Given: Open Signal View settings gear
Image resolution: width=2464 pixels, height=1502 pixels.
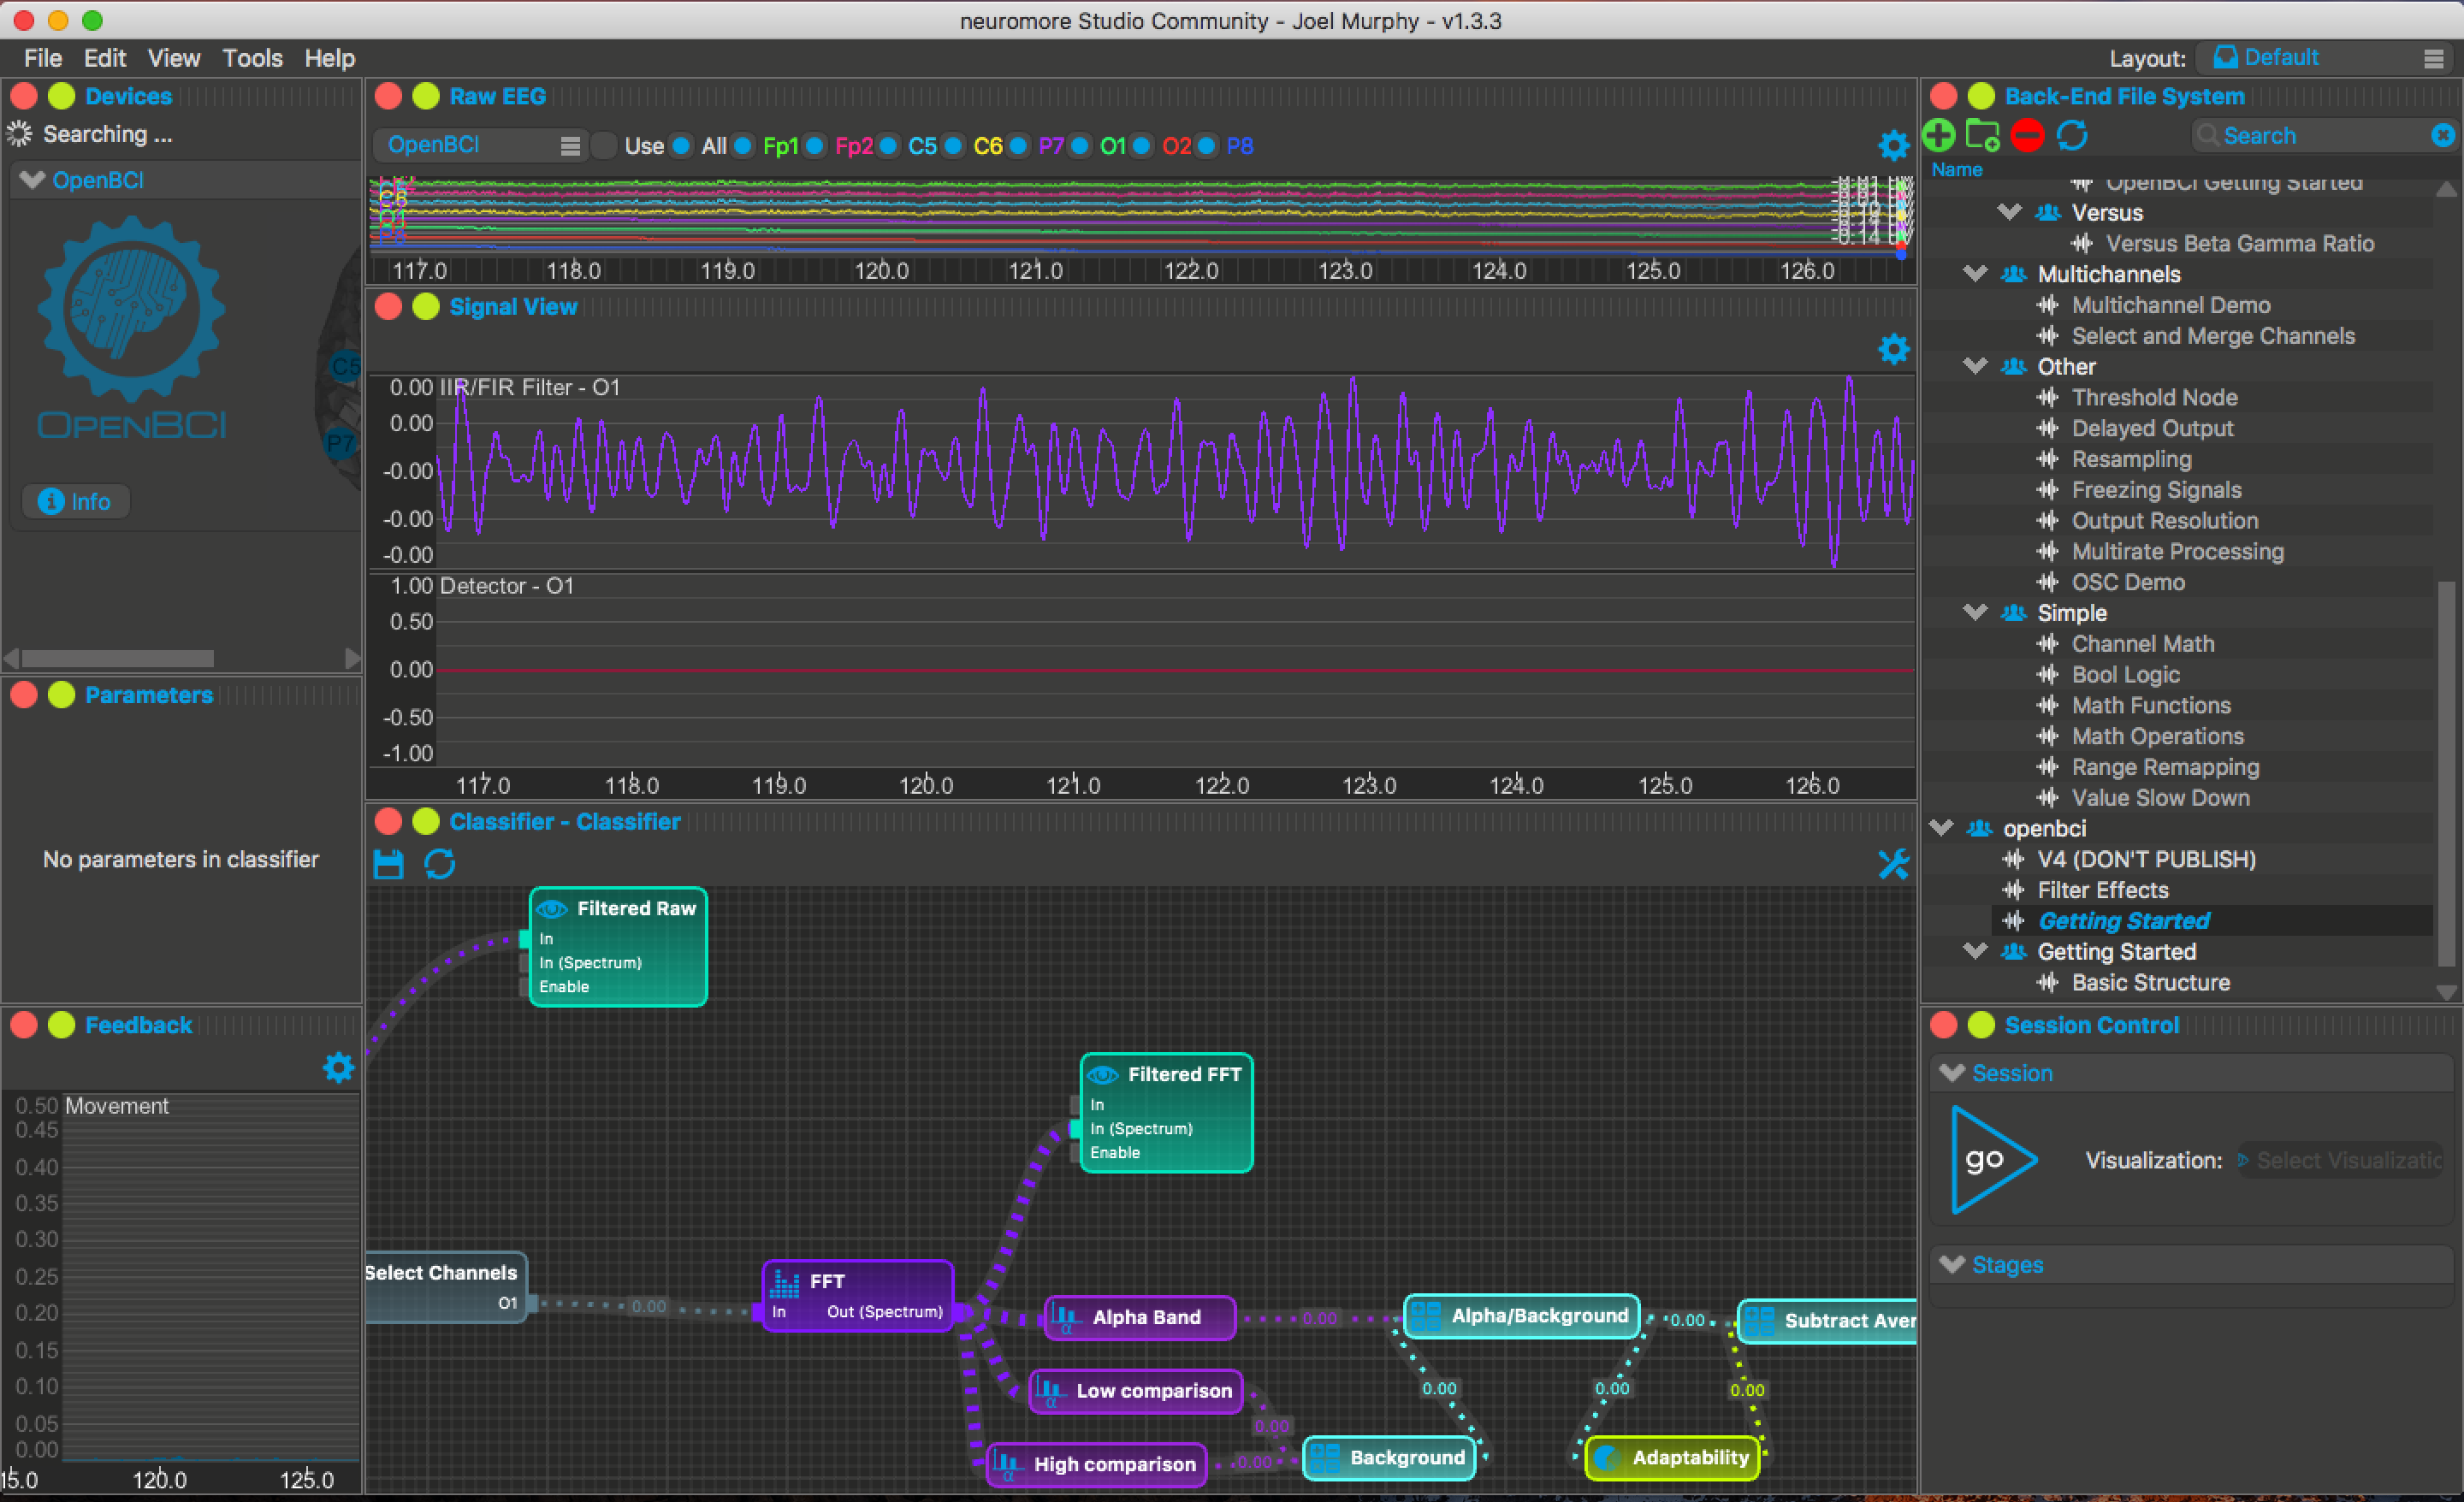Looking at the screenshot, I should point(1893,349).
